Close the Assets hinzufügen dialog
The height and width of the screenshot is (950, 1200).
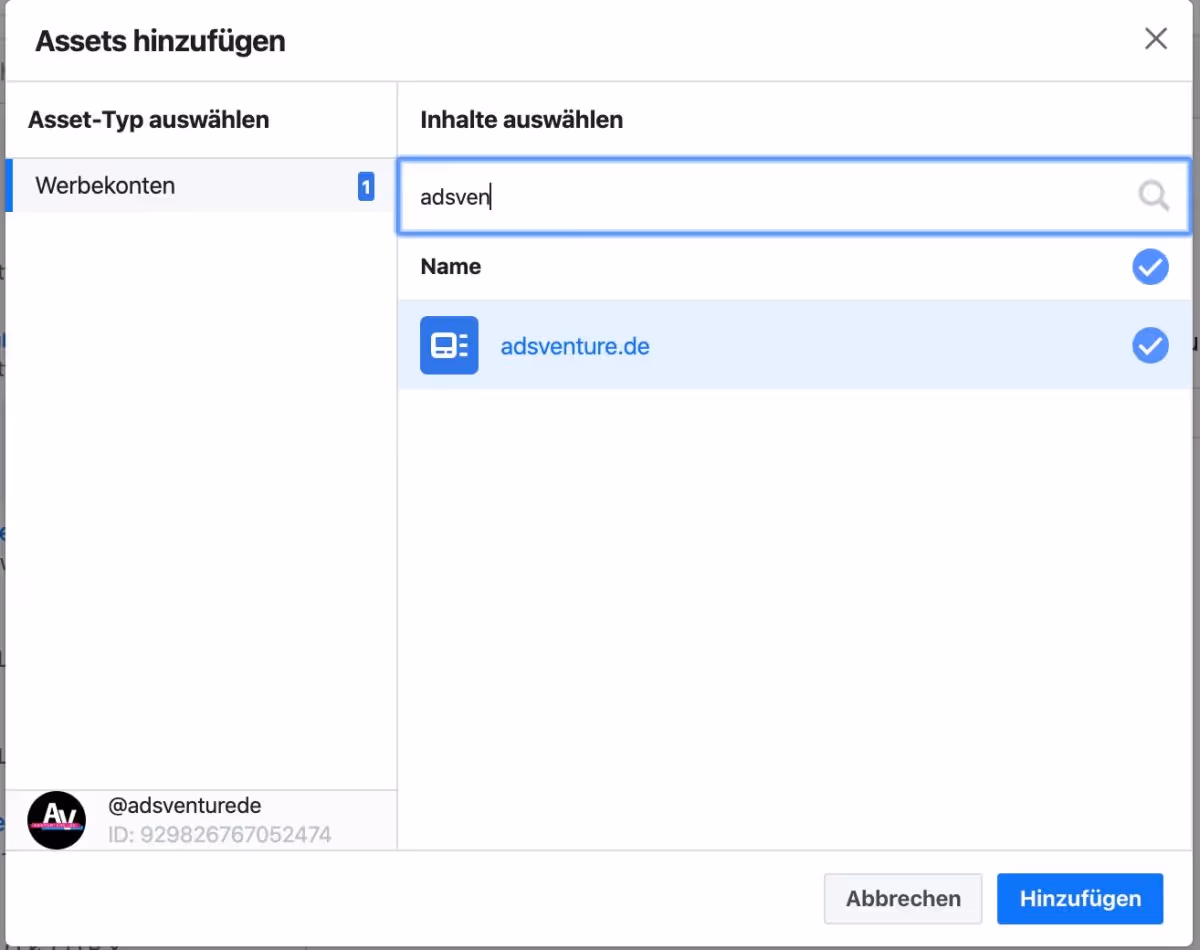pos(1156,39)
